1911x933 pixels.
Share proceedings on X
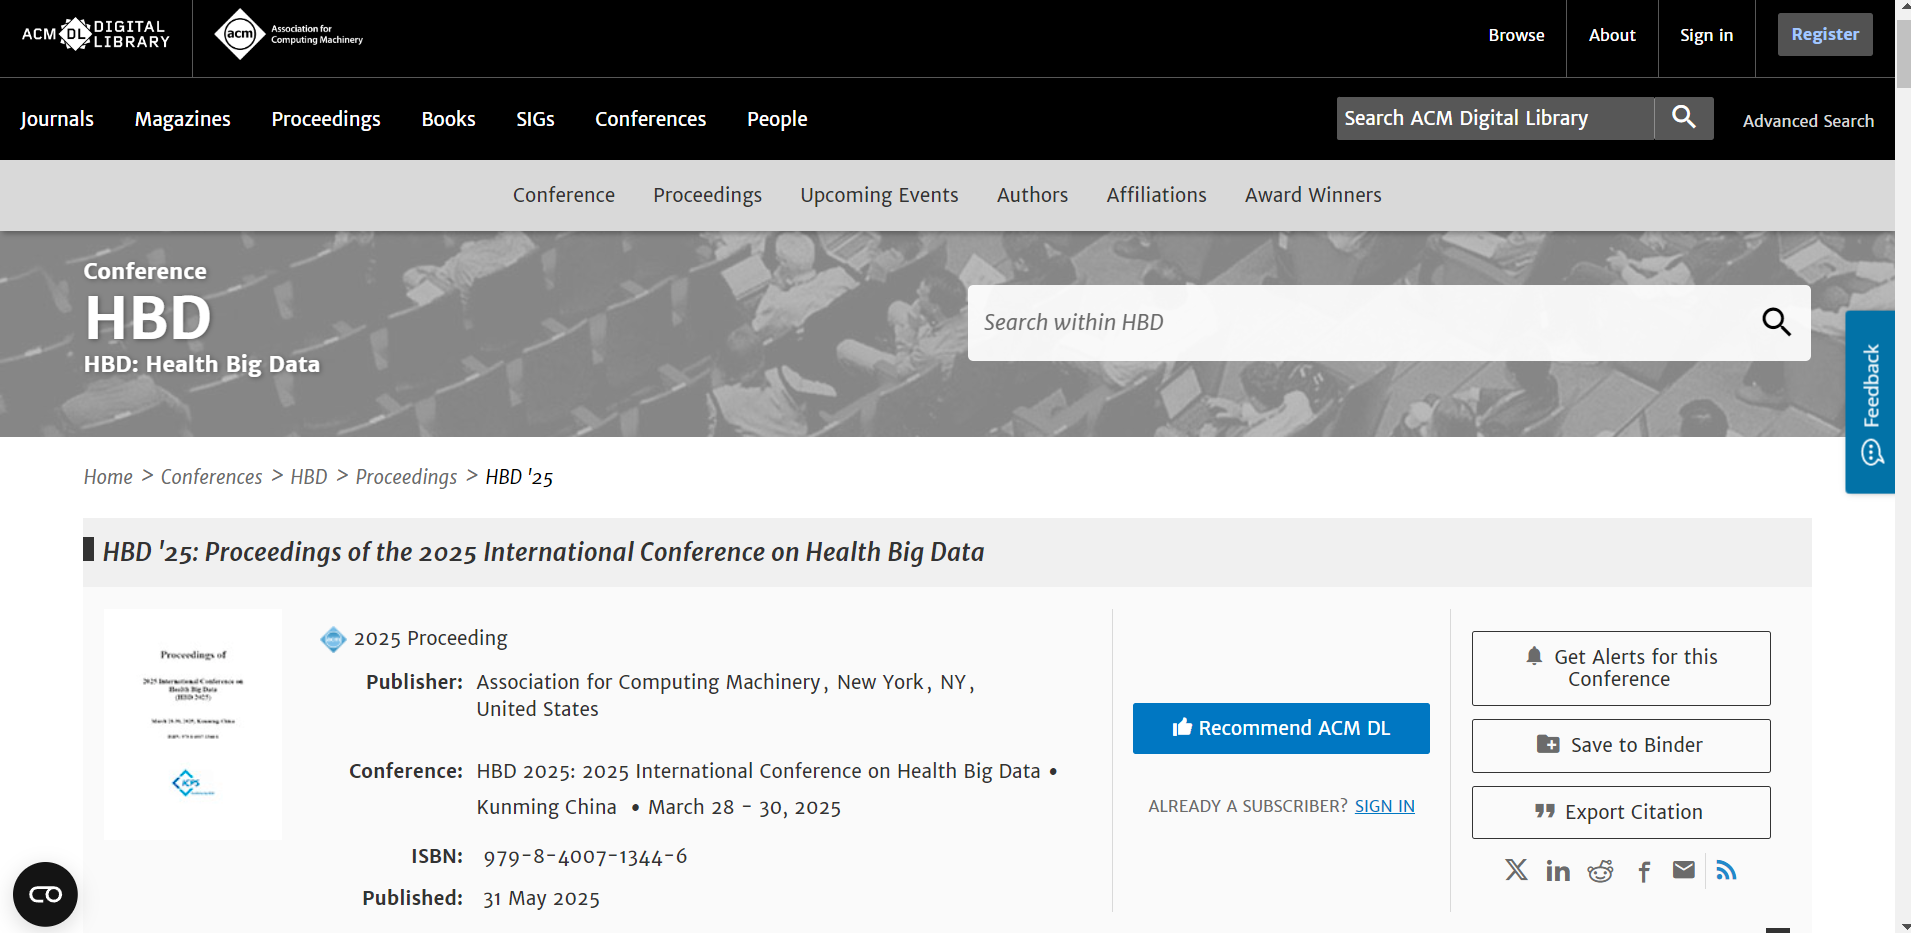point(1516,870)
